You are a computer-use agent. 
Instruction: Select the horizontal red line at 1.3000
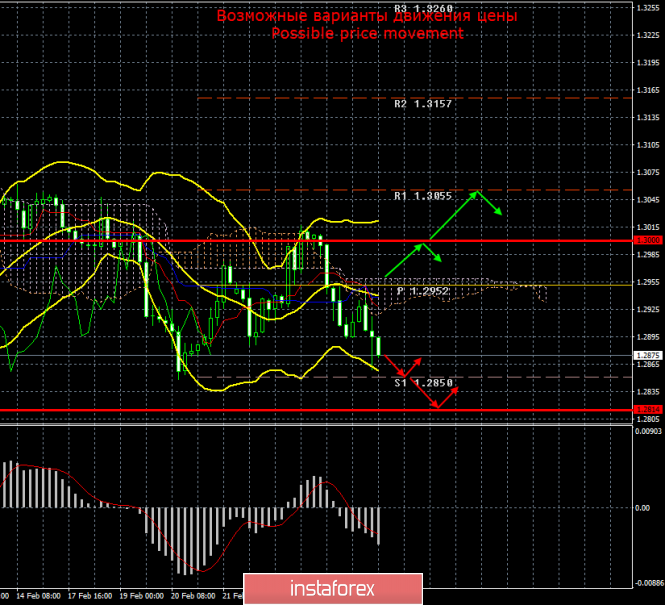click(x=316, y=241)
